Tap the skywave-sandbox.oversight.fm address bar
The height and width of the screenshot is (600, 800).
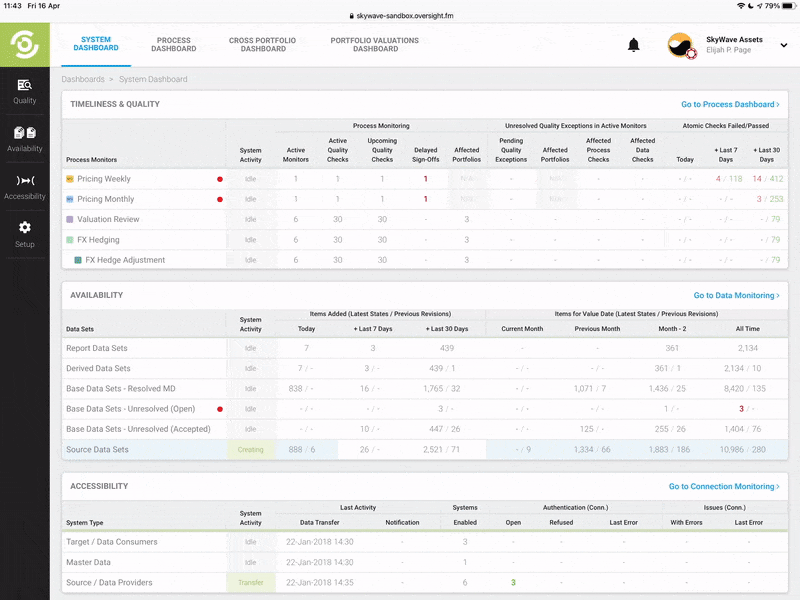point(401,16)
